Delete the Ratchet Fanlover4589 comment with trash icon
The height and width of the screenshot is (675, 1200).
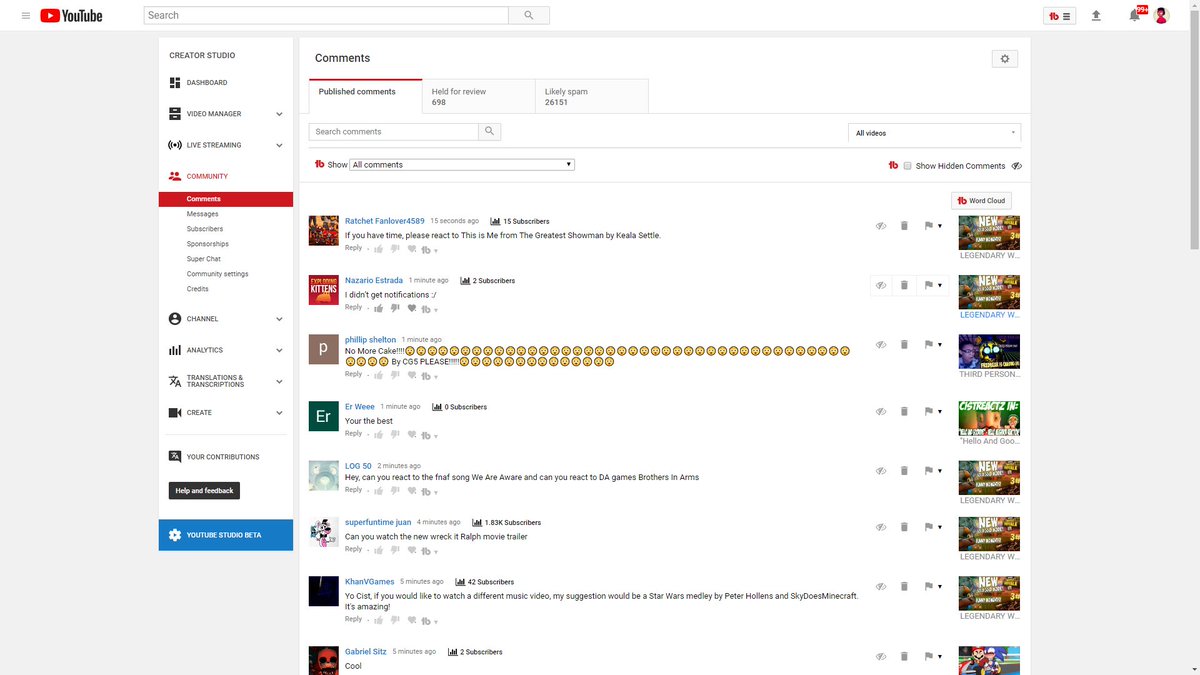coord(904,226)
